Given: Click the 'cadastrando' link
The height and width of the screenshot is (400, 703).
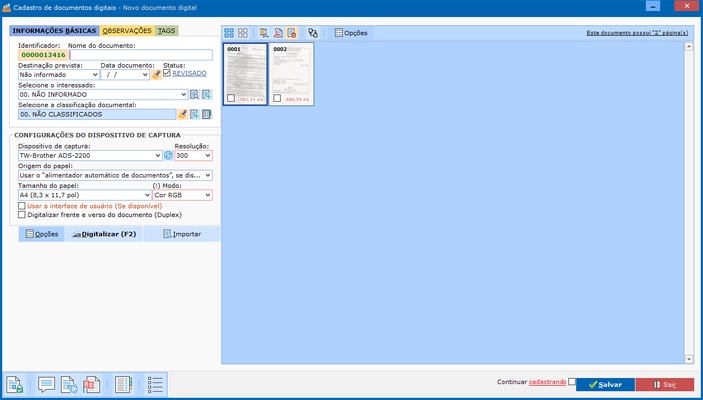Looking at the screenshot, I should [547, 382].
